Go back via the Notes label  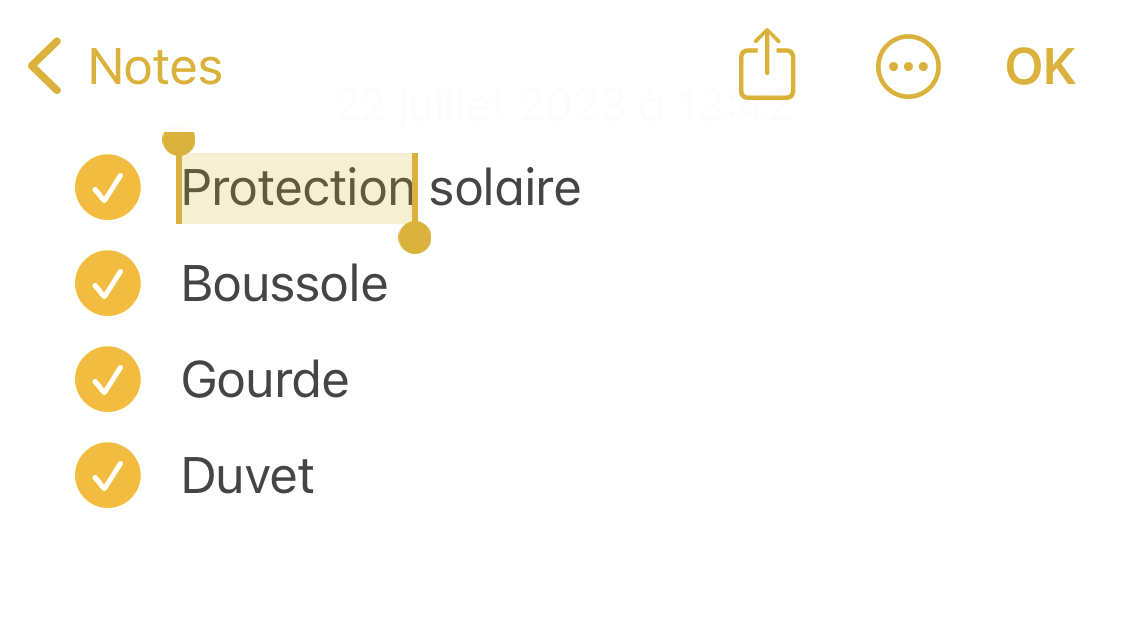point(155,67)
